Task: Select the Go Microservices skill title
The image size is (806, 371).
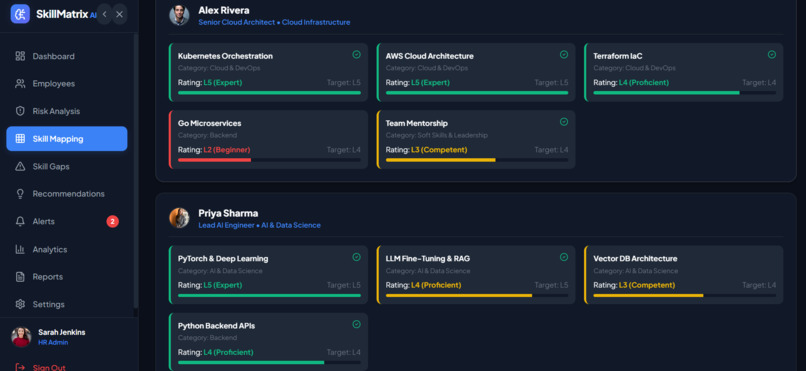Action: pos(209,123)
